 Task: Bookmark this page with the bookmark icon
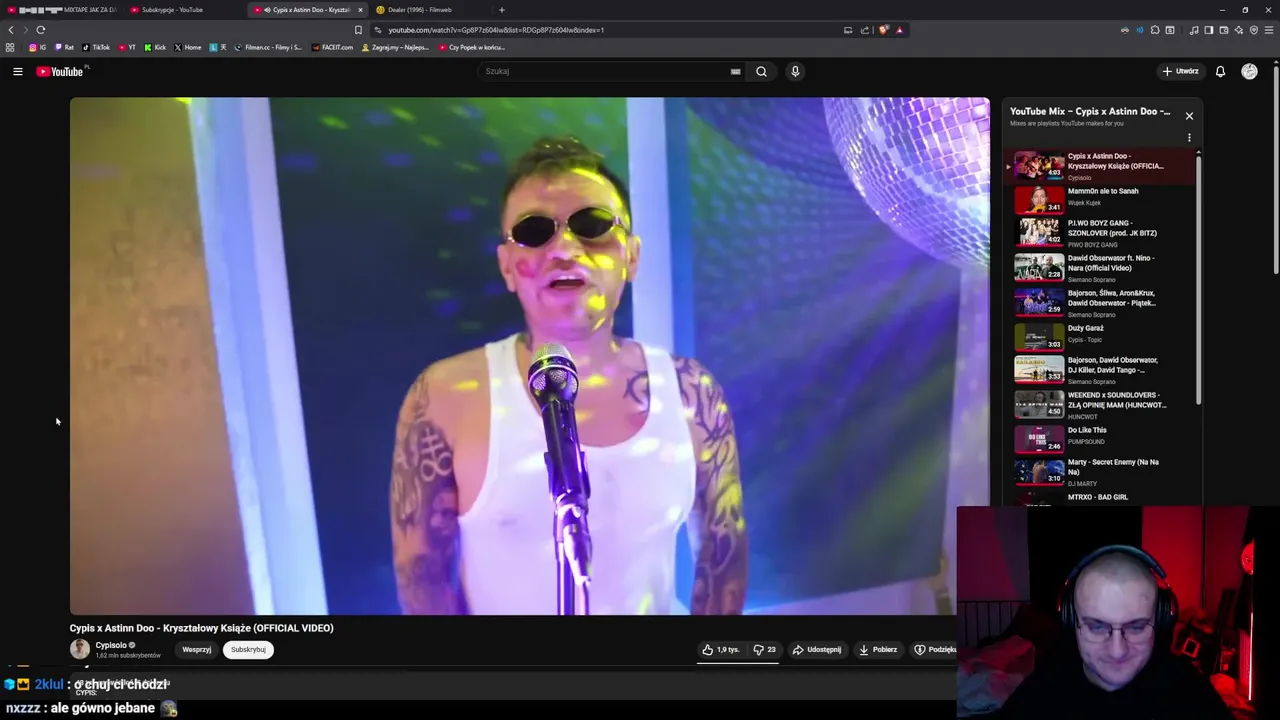tap(358, 30)
